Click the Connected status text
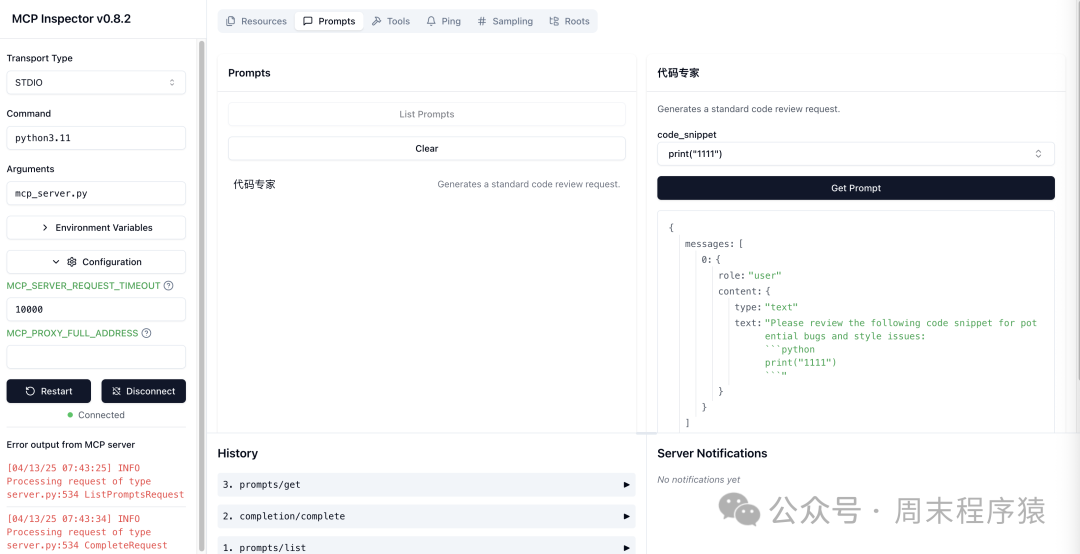This screenshot has height=554, width=1080. tap(101, 415)
